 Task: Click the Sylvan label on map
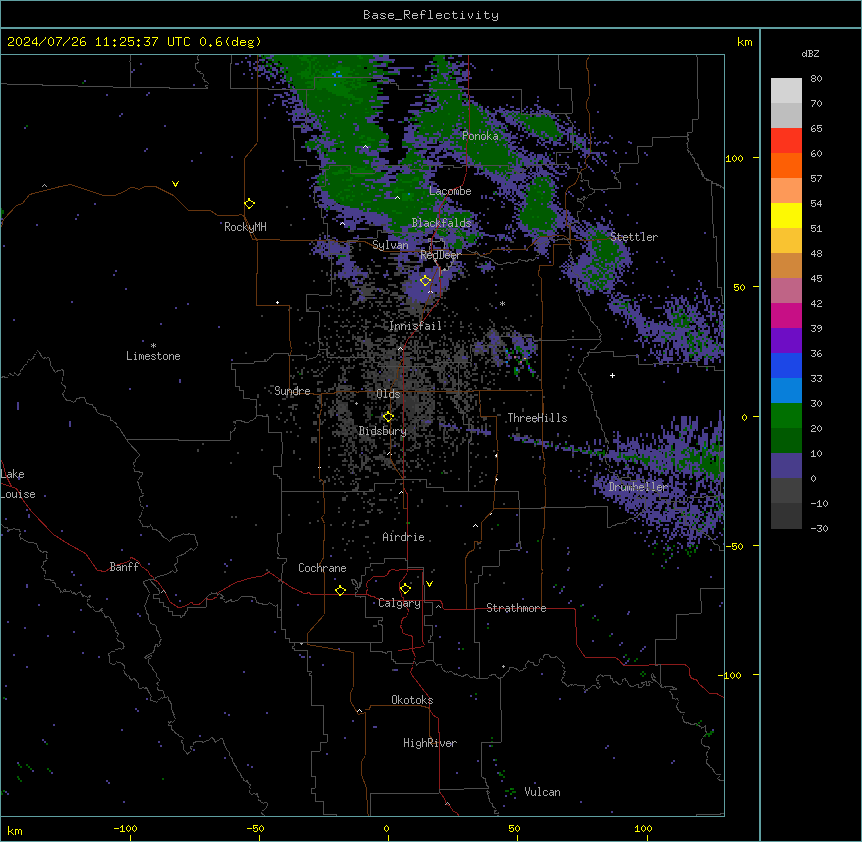pyautogui.click(x=390, y=245)
